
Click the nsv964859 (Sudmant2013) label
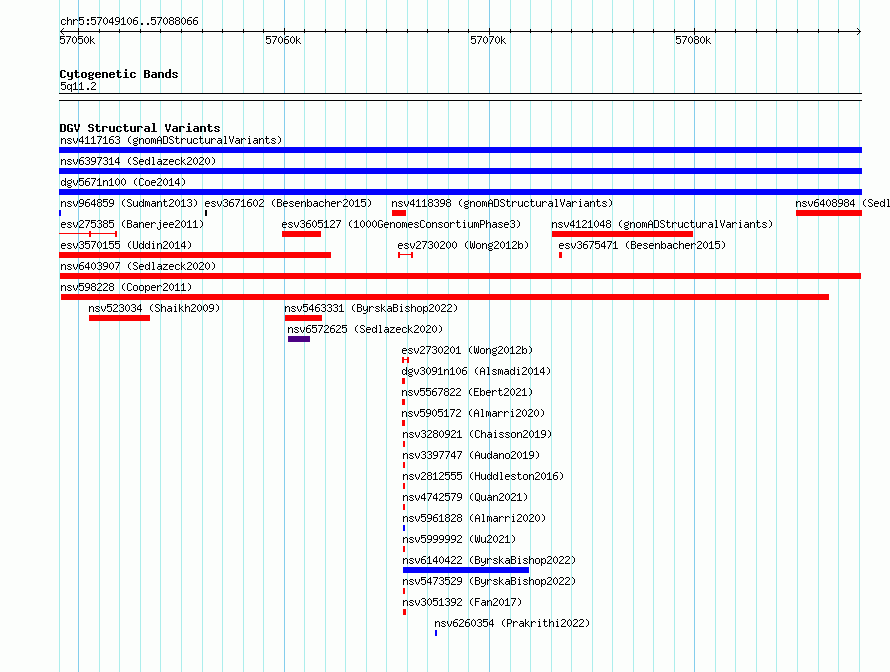(x=129, y=203)
